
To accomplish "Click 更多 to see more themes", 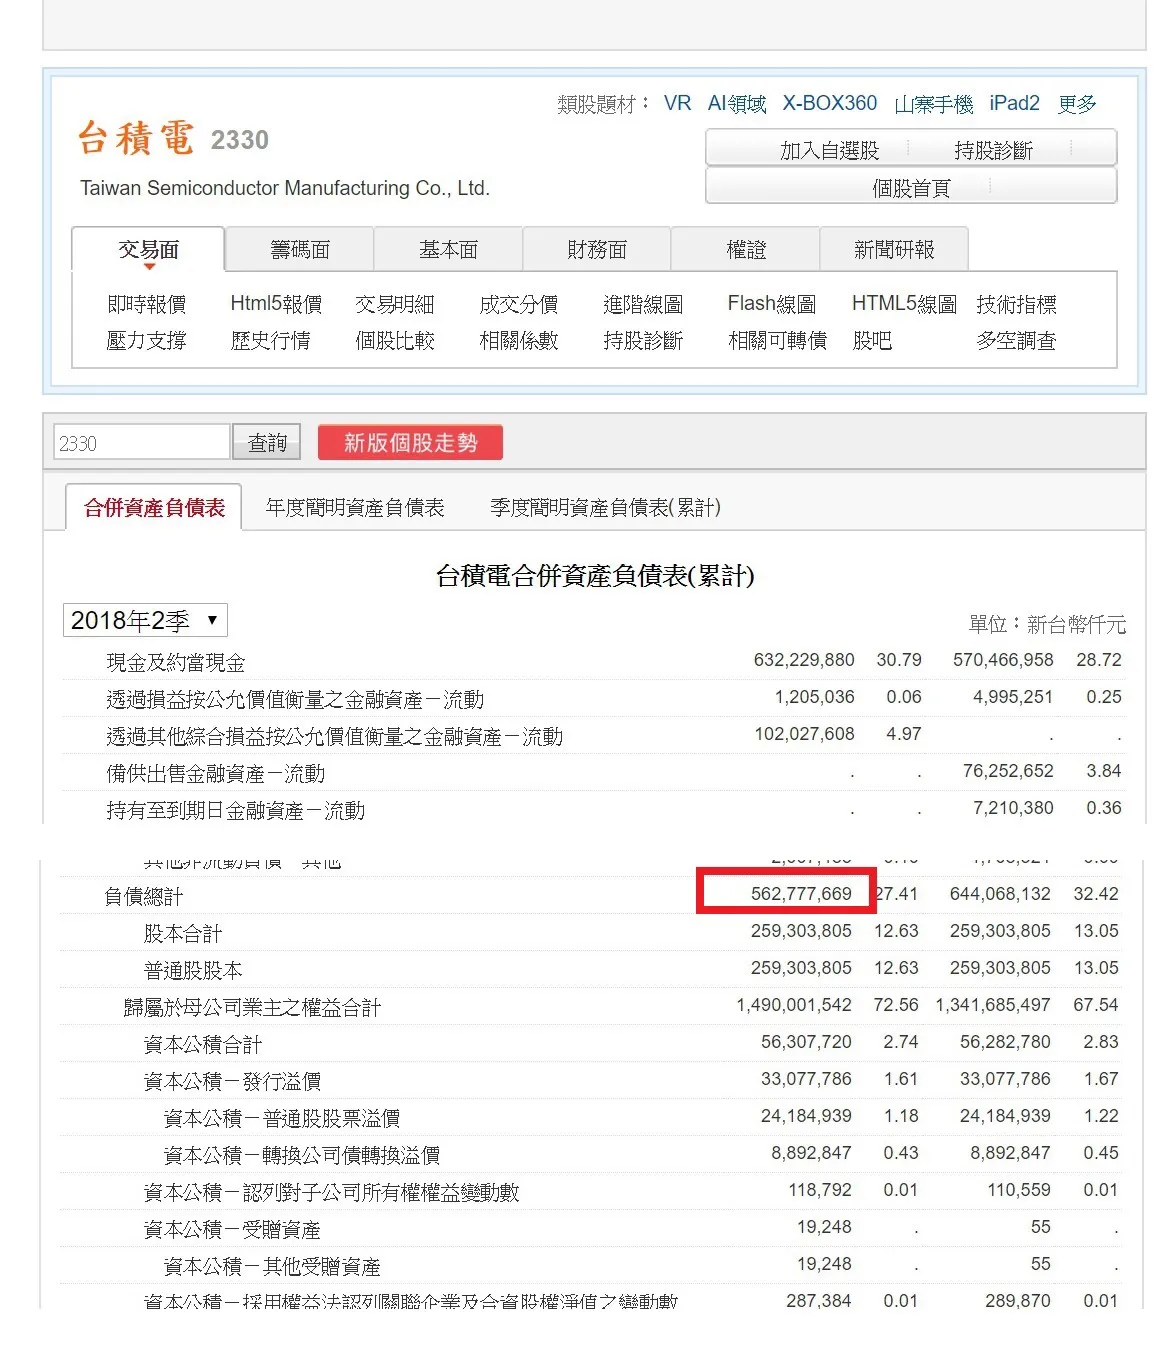I will click(1078, 104).
